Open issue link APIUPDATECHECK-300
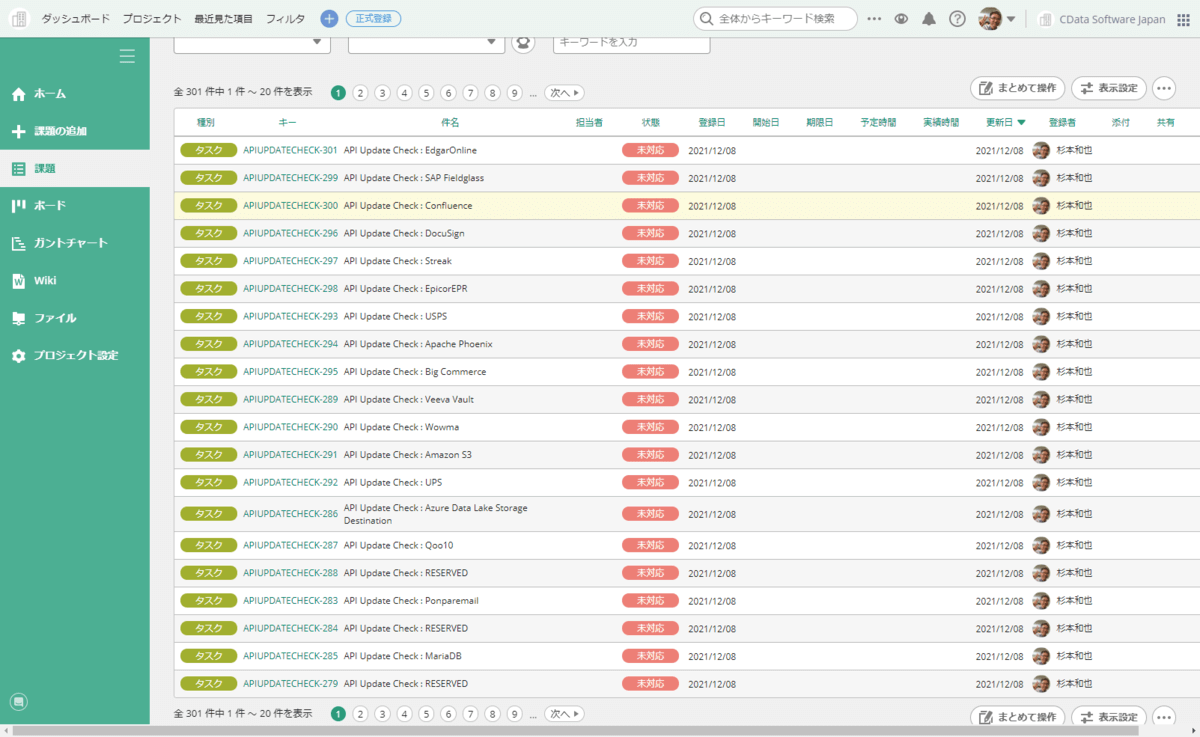 tap(290, 206)
